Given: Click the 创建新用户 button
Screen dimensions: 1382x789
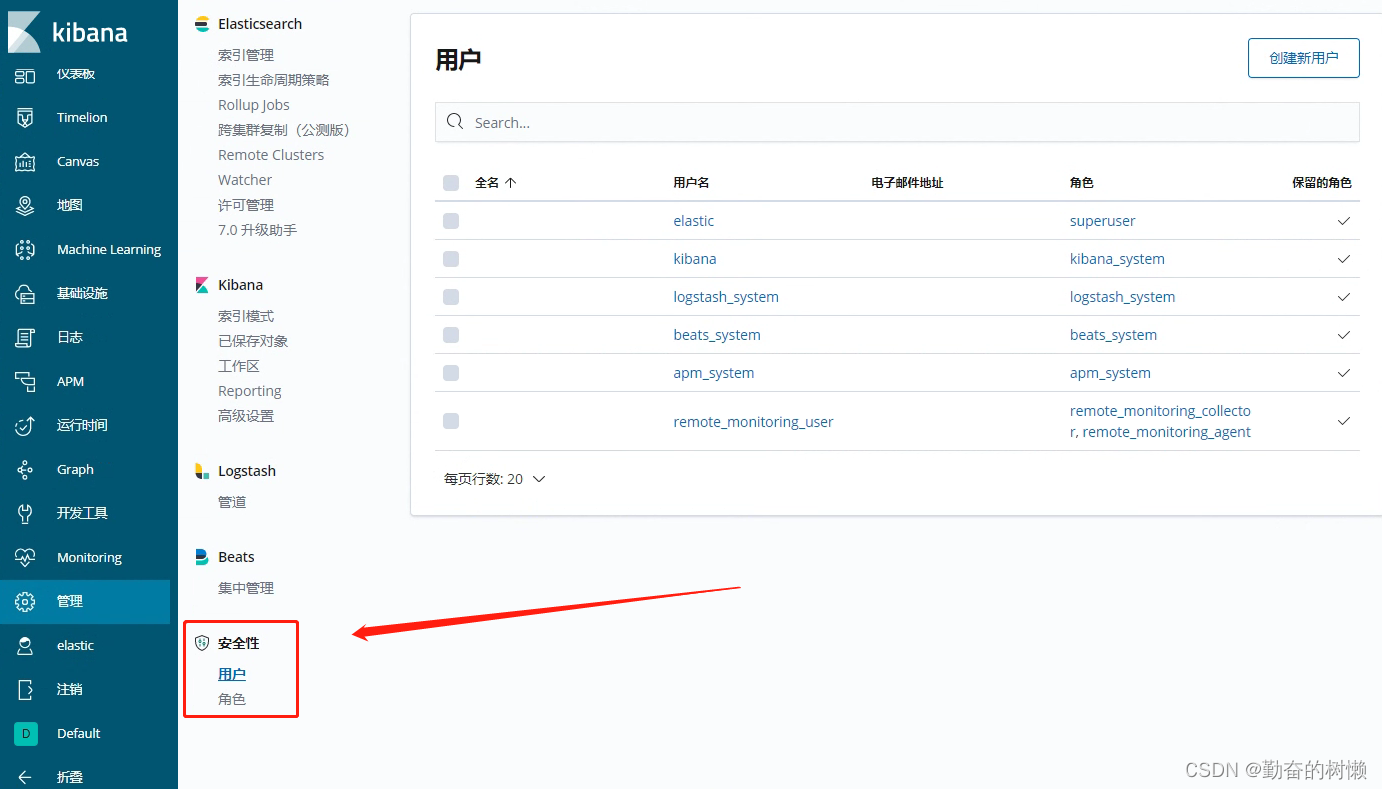Looking at the screenshot, I should tap(1304, 58).
